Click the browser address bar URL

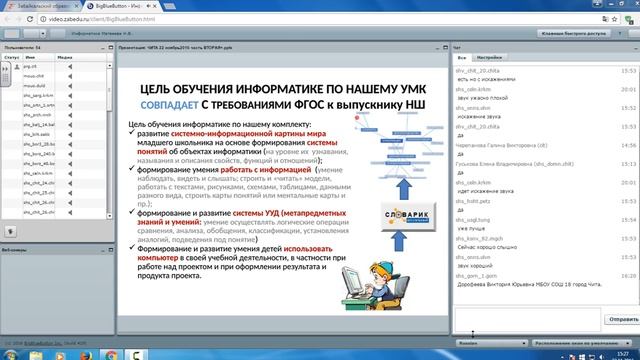click(102, 19)
